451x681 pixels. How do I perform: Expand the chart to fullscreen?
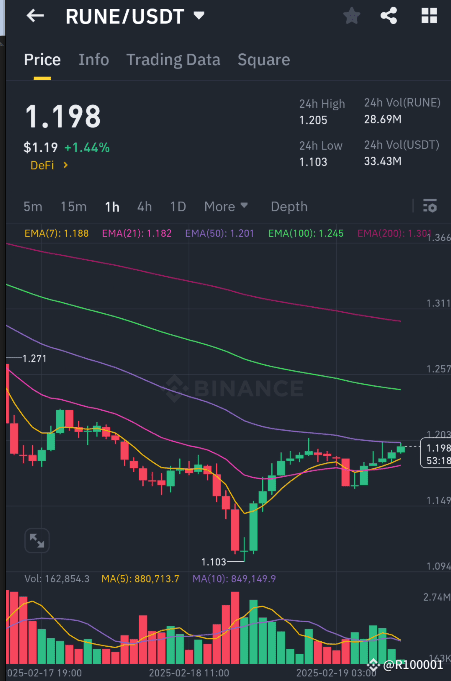pyautogui.click(x=37, y=541)
